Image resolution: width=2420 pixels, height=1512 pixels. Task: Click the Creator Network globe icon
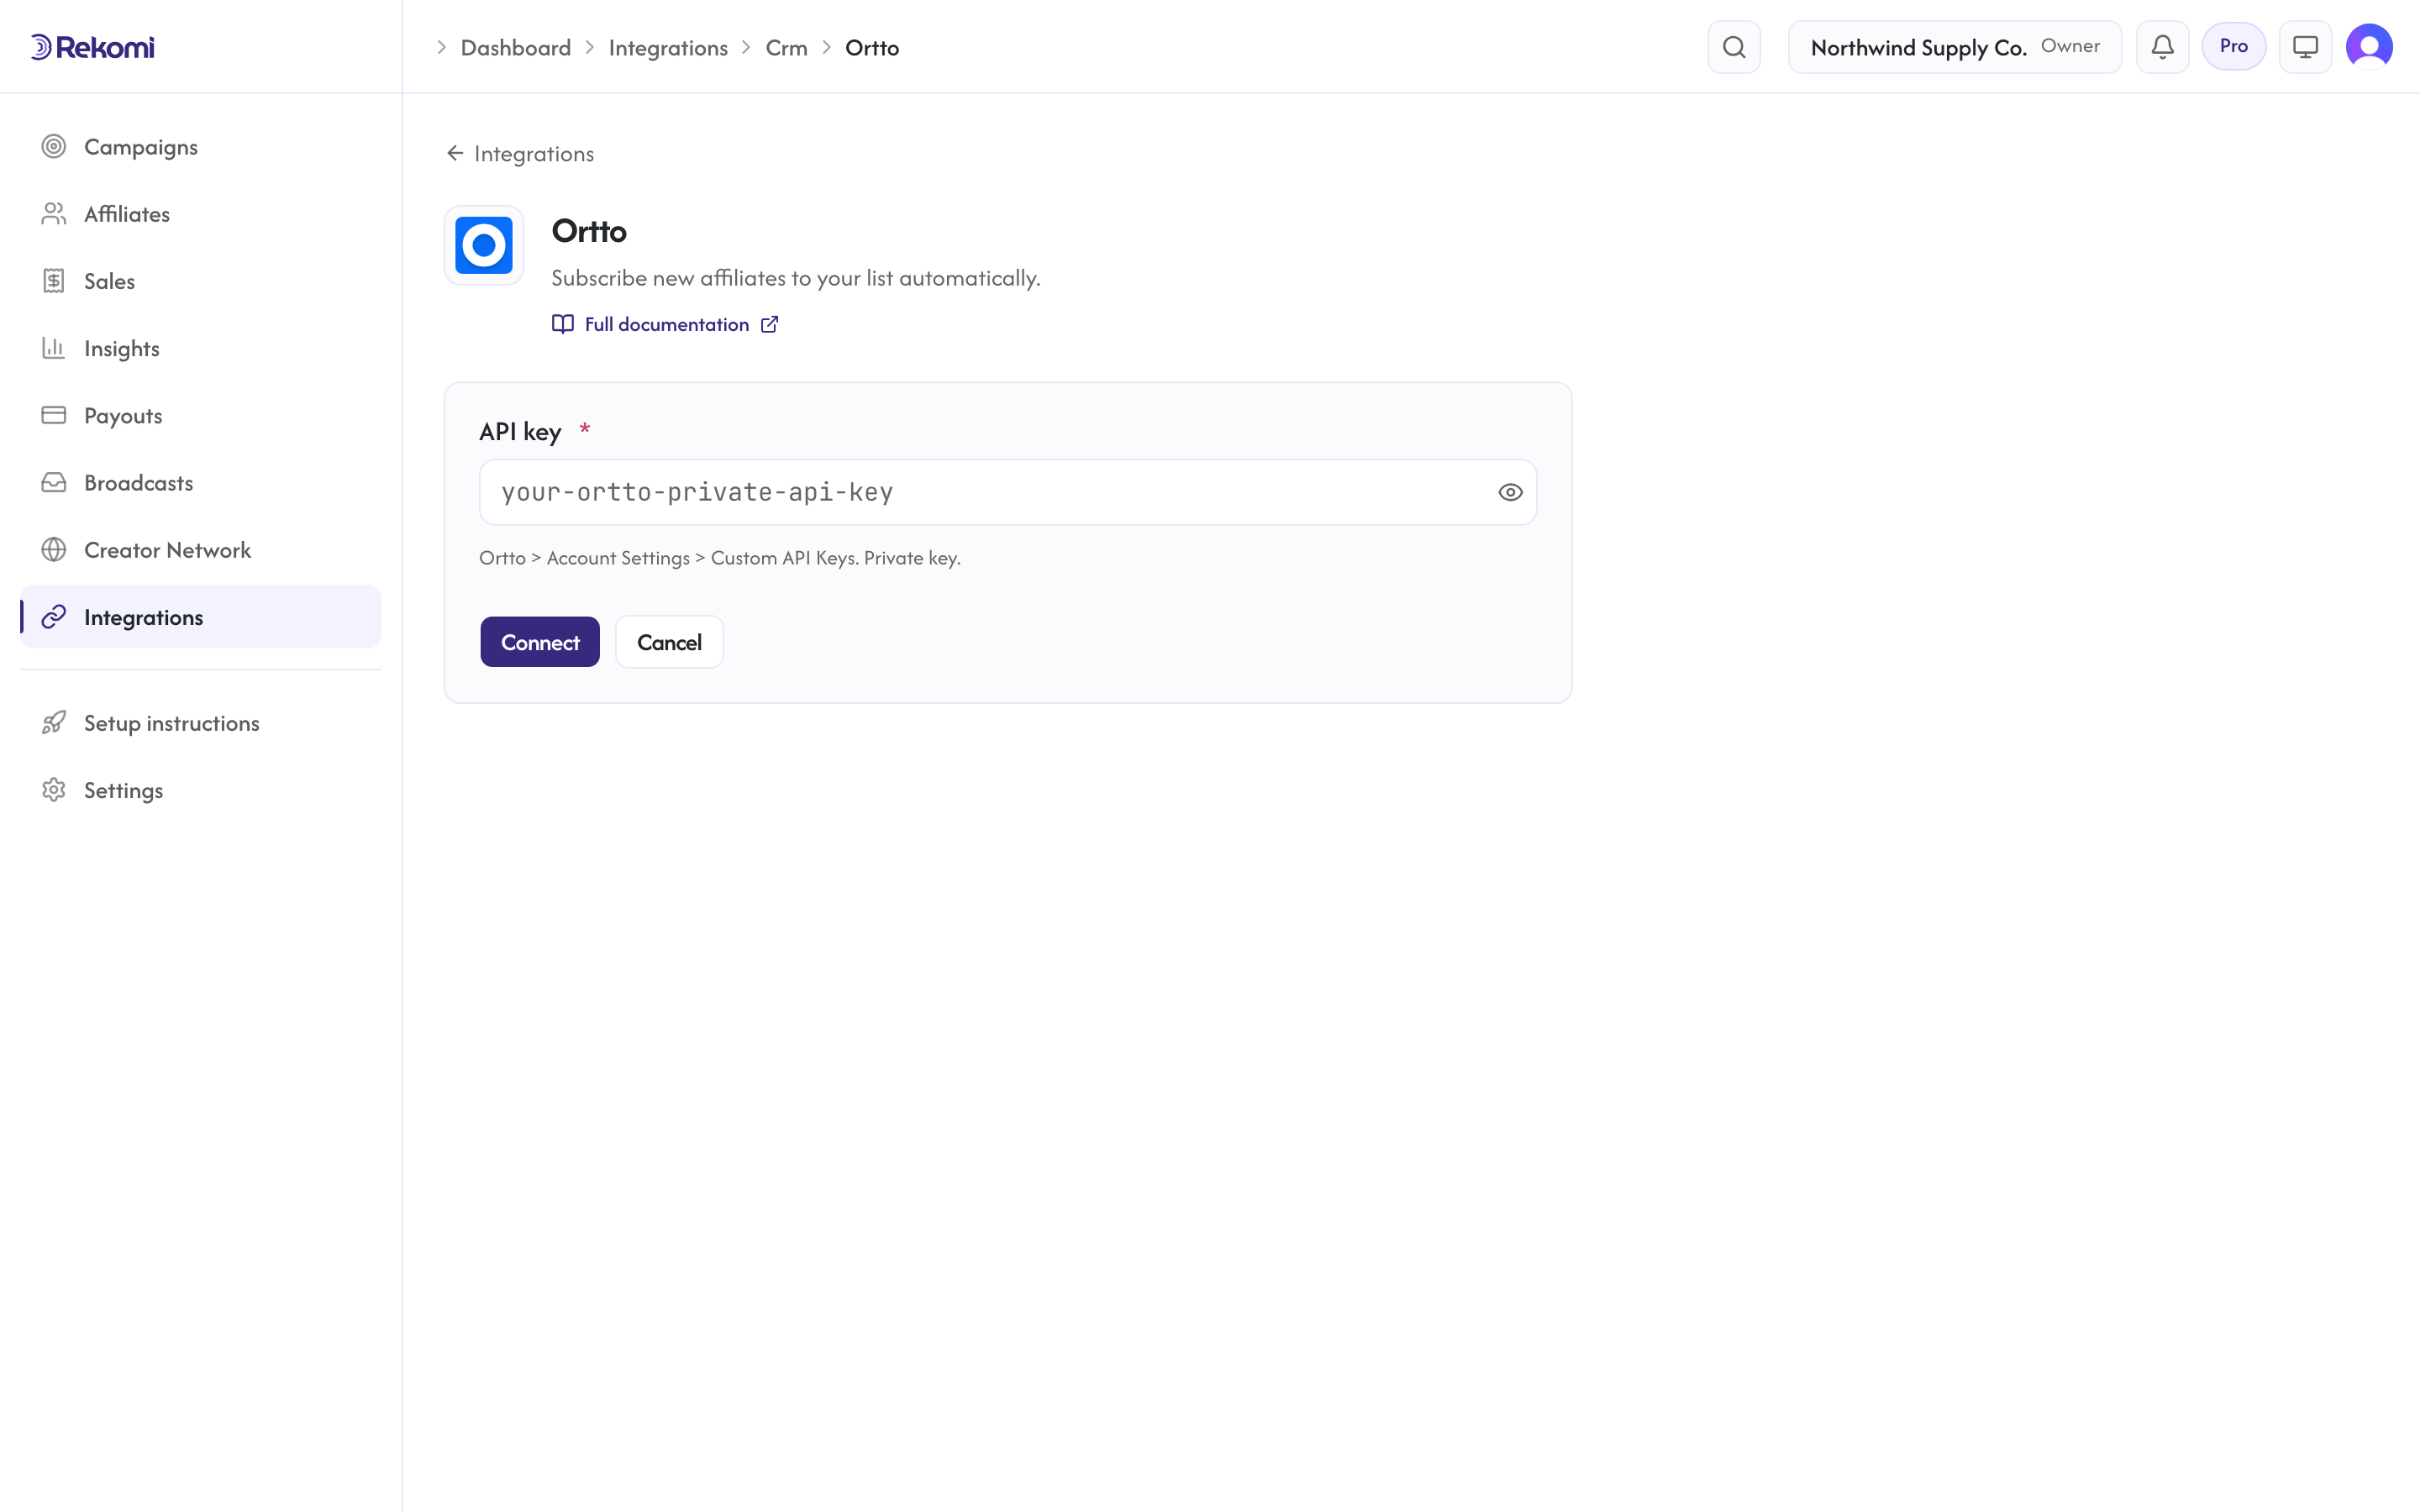click(54, 550)
